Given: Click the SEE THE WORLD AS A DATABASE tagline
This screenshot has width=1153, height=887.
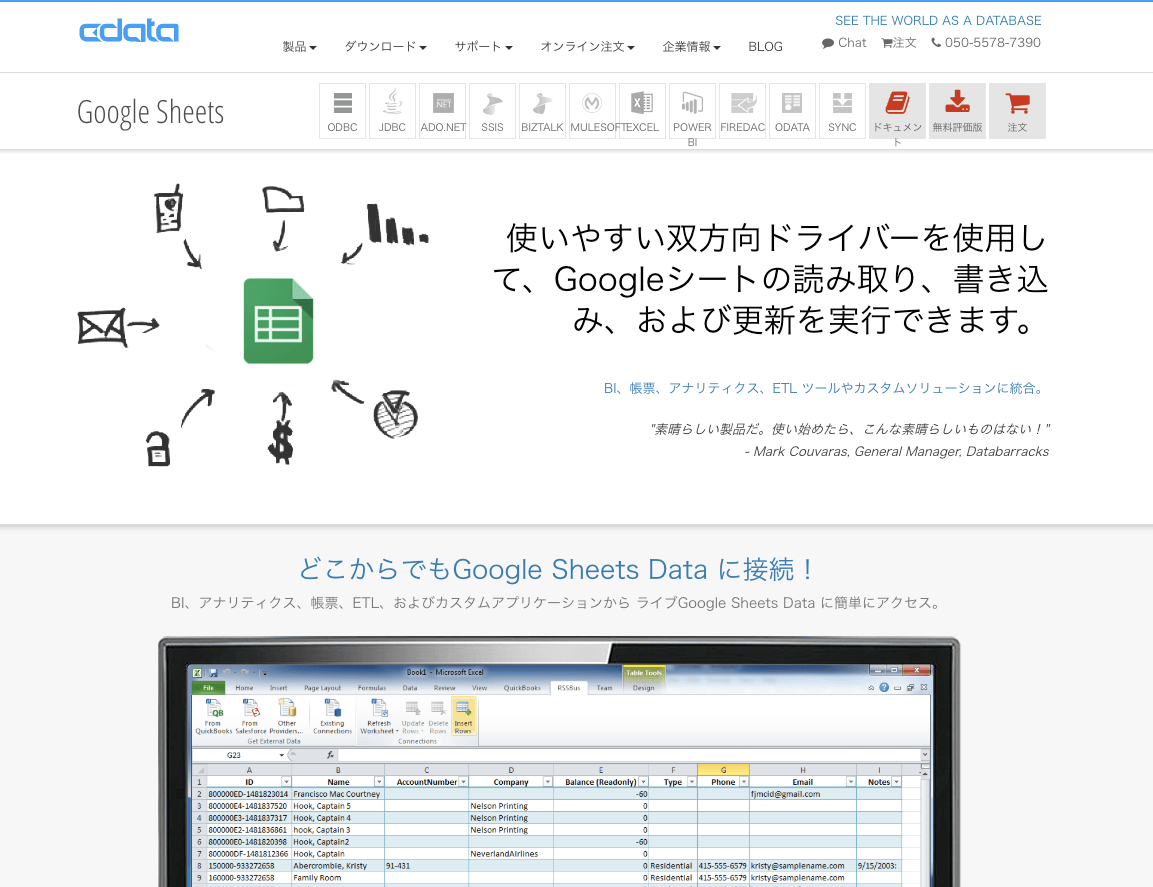Looking at the screenshot, I should (938, 21).
